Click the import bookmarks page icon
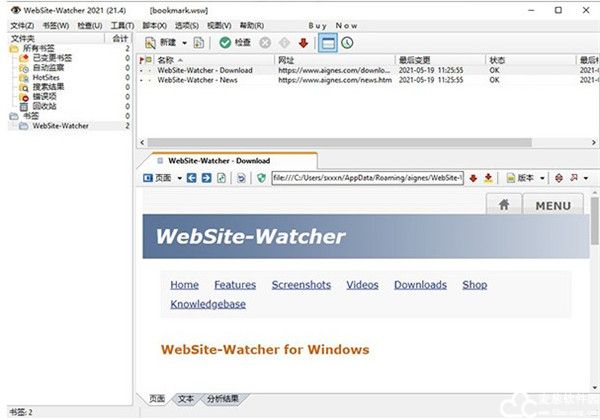 tap(199, 43)
